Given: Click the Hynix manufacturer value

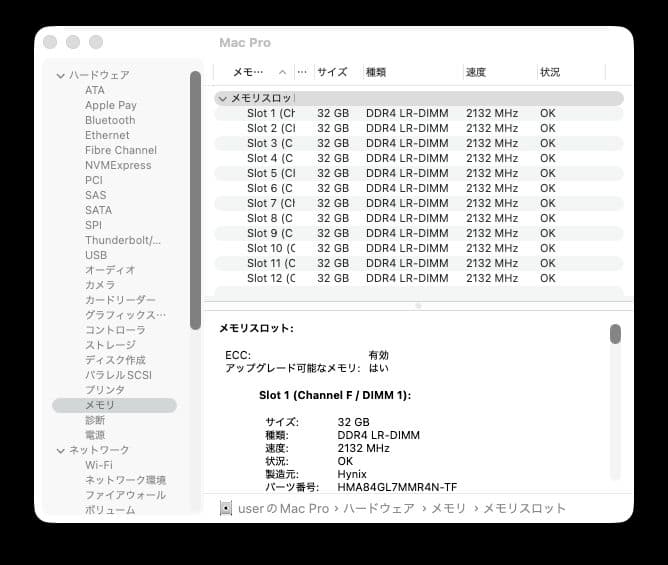Looking at the screenshot, I should tap(352, 474).
